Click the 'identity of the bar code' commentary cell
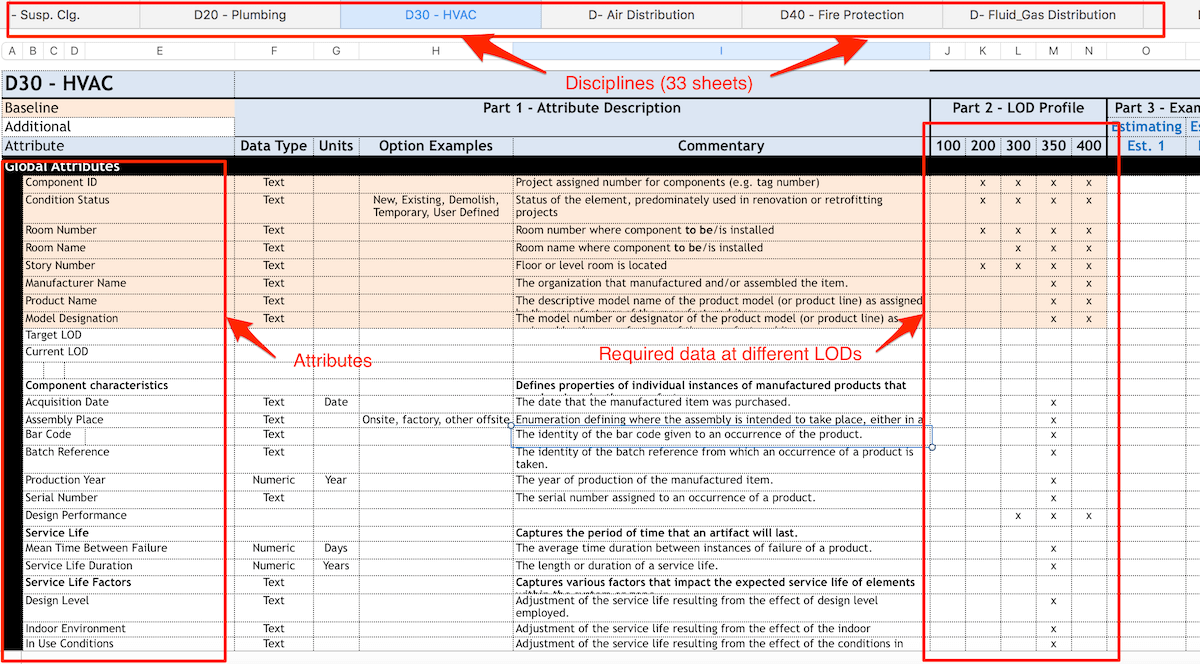 click(721, 435)
